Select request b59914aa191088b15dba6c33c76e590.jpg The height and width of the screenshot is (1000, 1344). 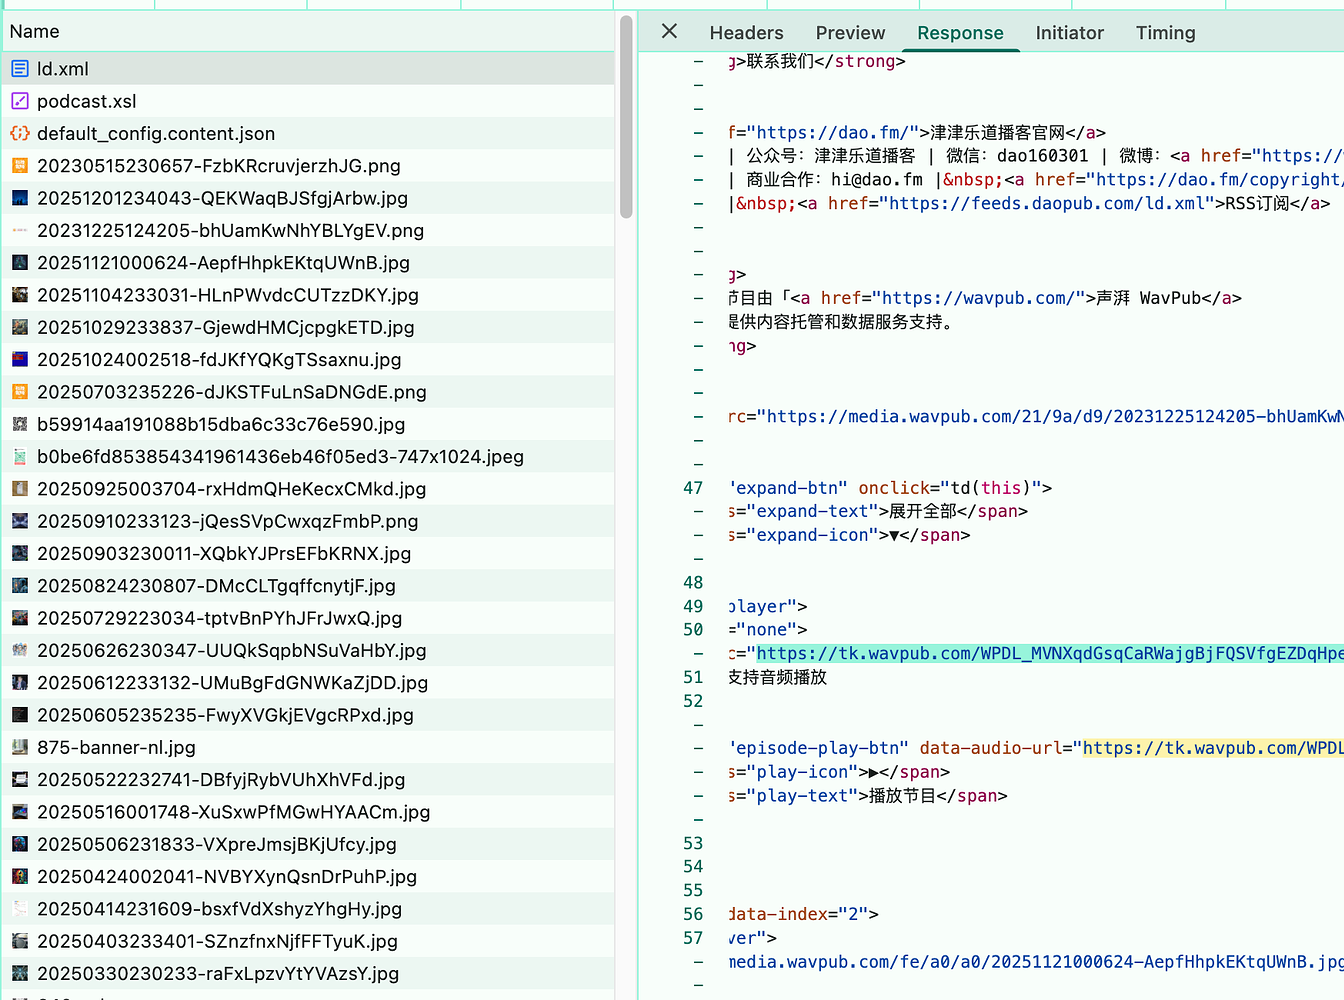point(221,424)
